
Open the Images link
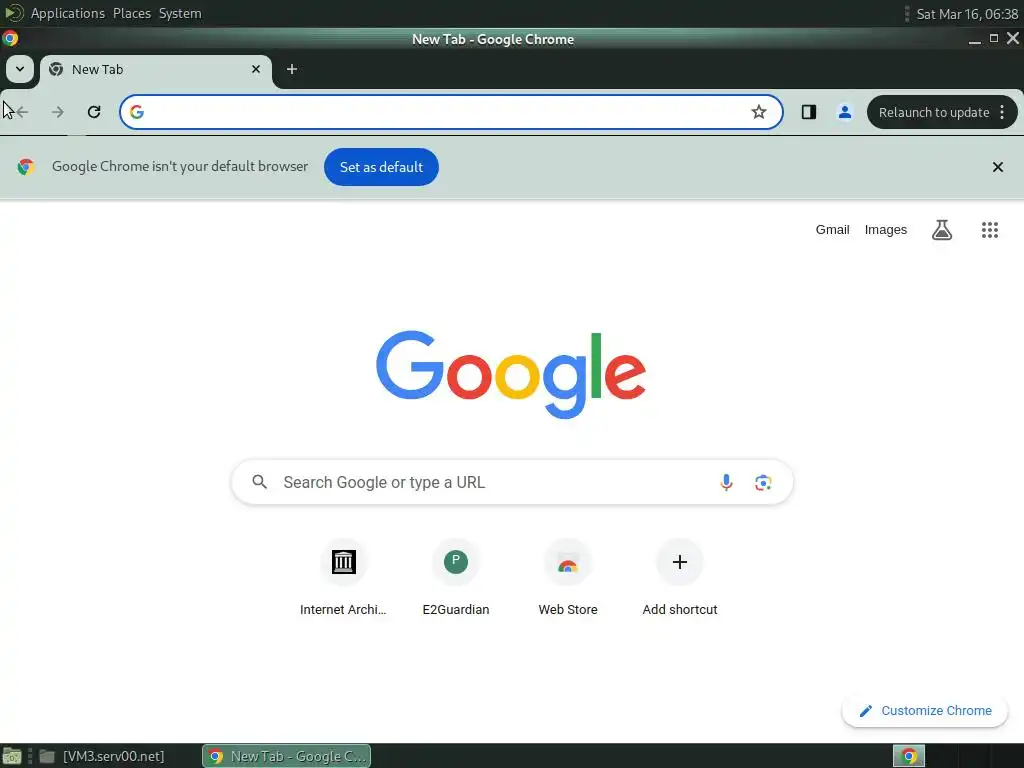[886, 230]
